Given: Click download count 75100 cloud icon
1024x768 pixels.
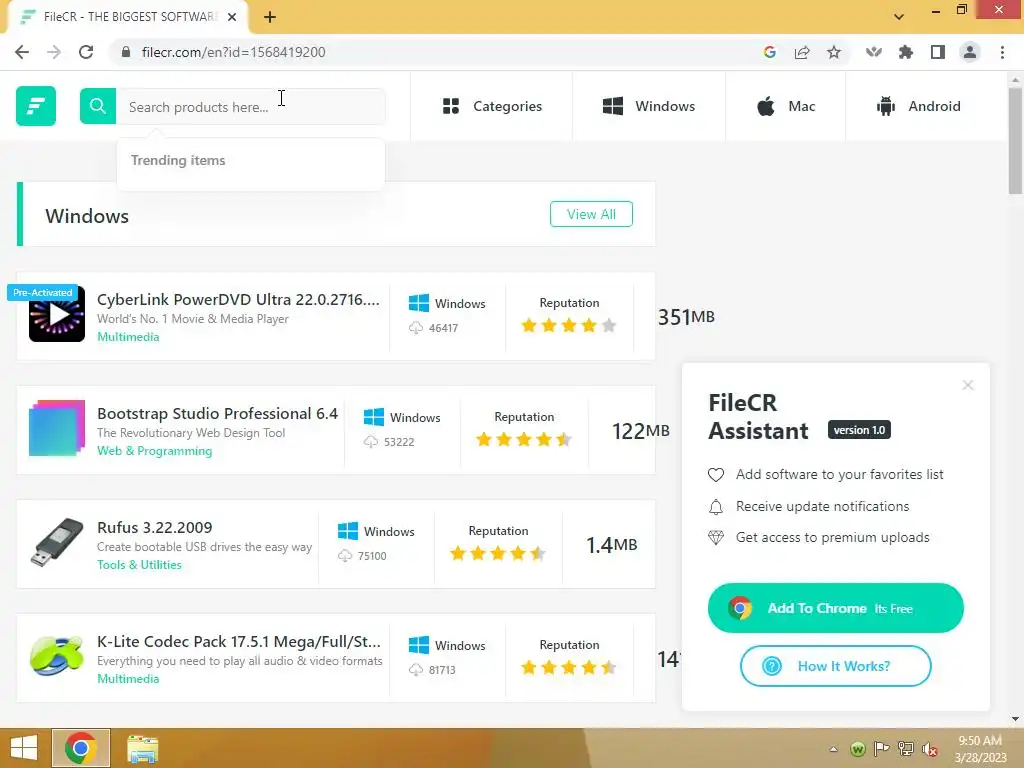Looking at the screenshot, I should pos(344,556).
